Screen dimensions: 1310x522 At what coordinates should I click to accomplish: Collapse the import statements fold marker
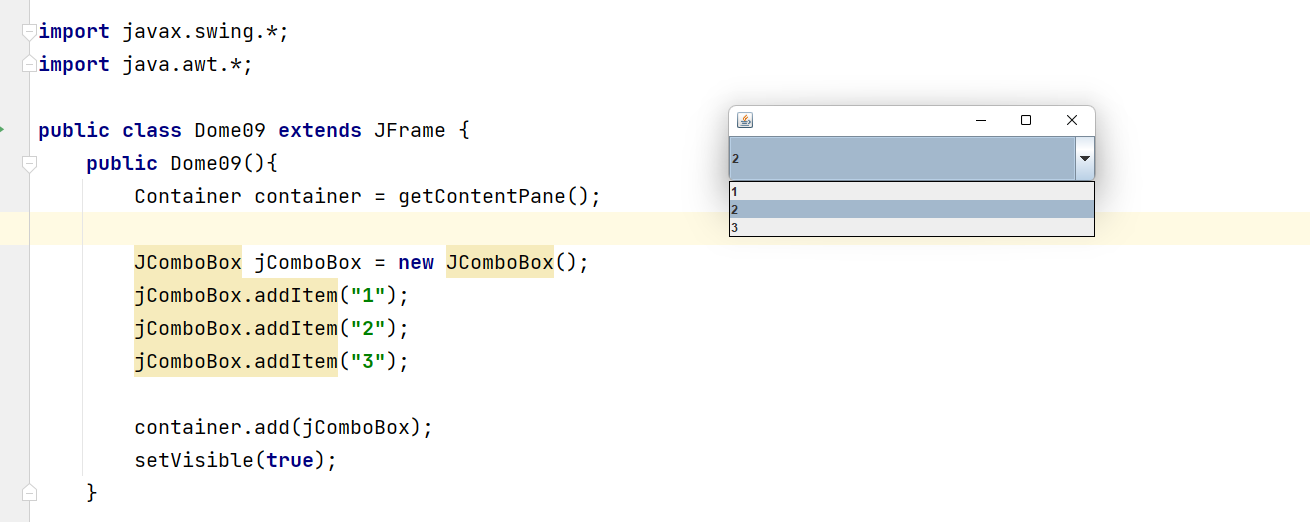(x=29, y=32)
